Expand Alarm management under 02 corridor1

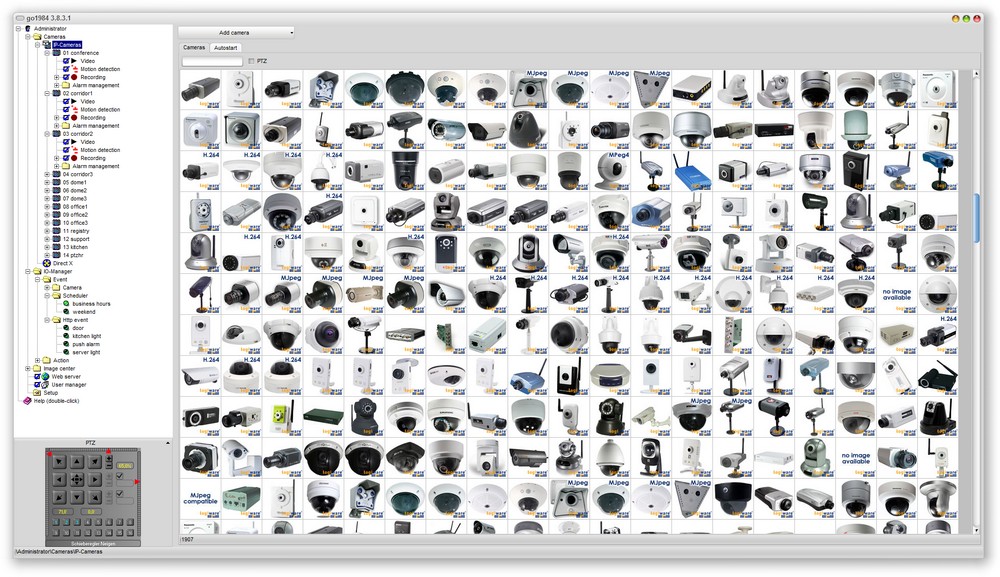coord(57,126)
